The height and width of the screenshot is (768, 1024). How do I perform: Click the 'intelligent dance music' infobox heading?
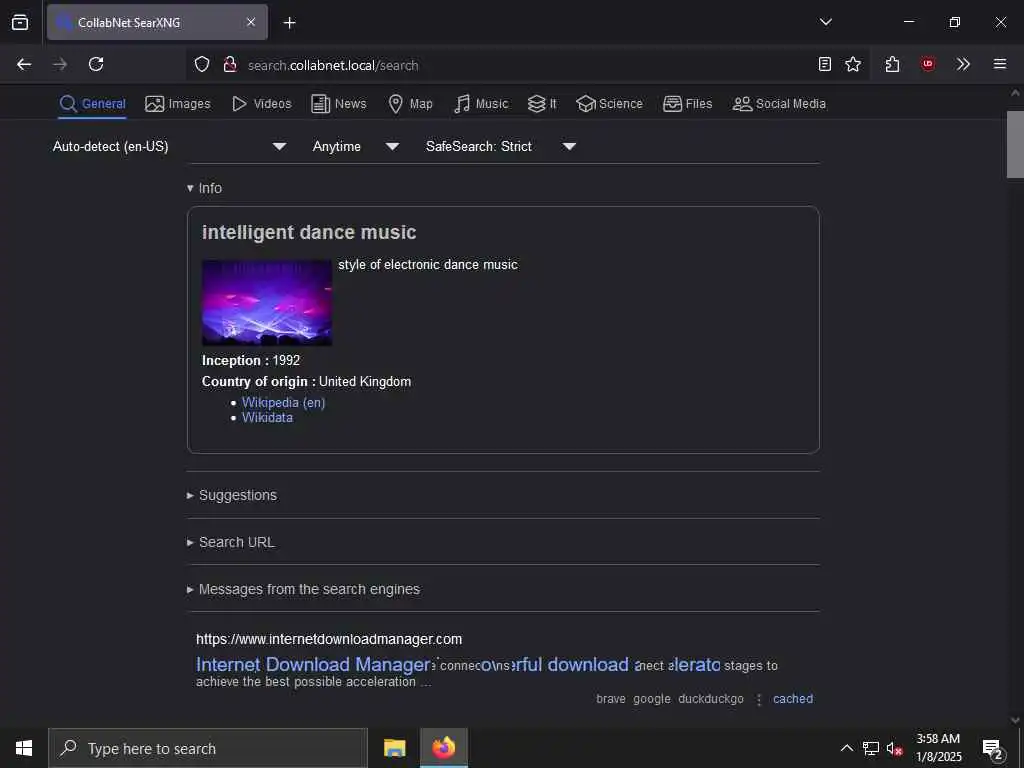[309, 232]
